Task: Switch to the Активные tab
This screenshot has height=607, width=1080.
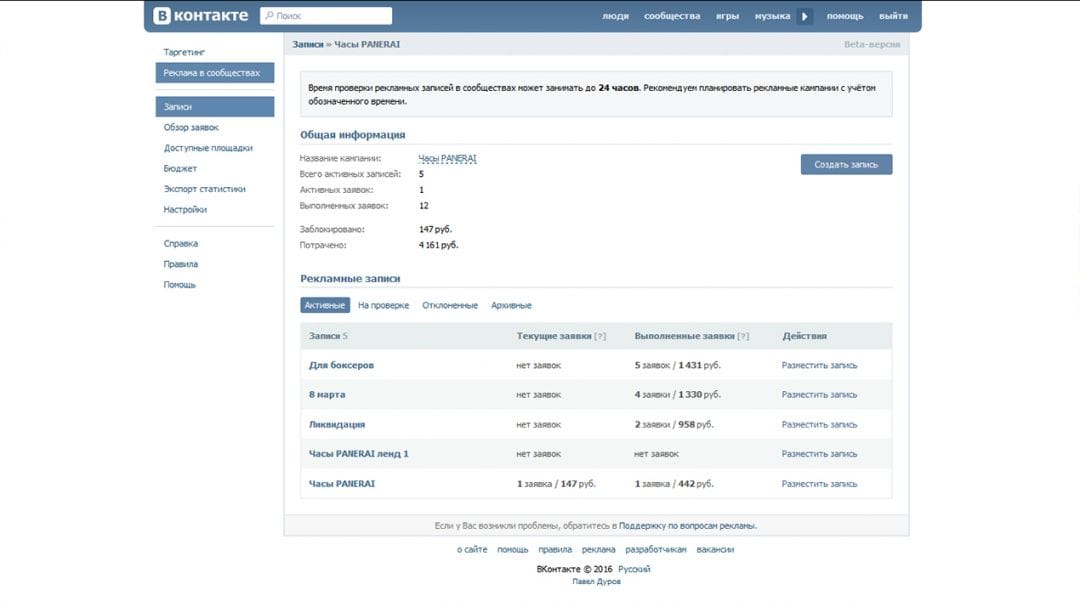Action: [324, 305]
